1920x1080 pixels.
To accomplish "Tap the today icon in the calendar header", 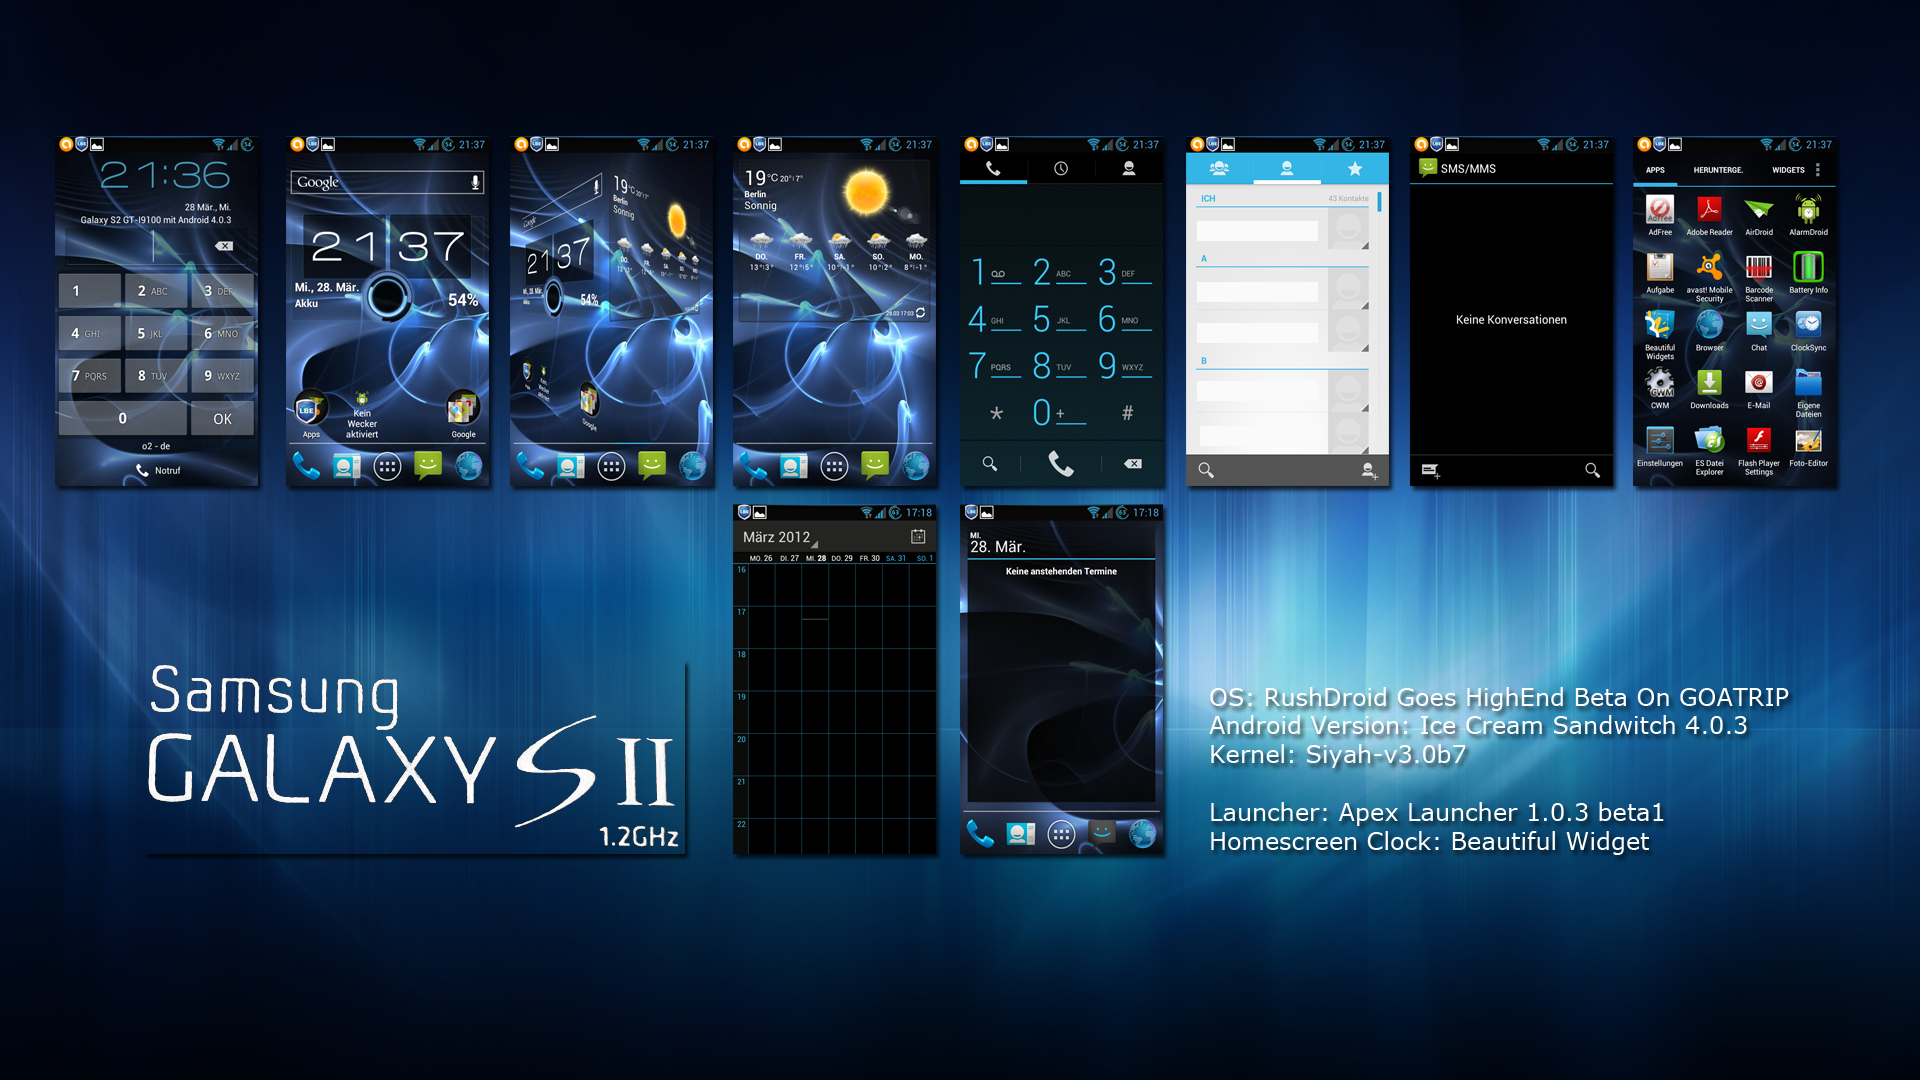I will (x=918, y=537).
